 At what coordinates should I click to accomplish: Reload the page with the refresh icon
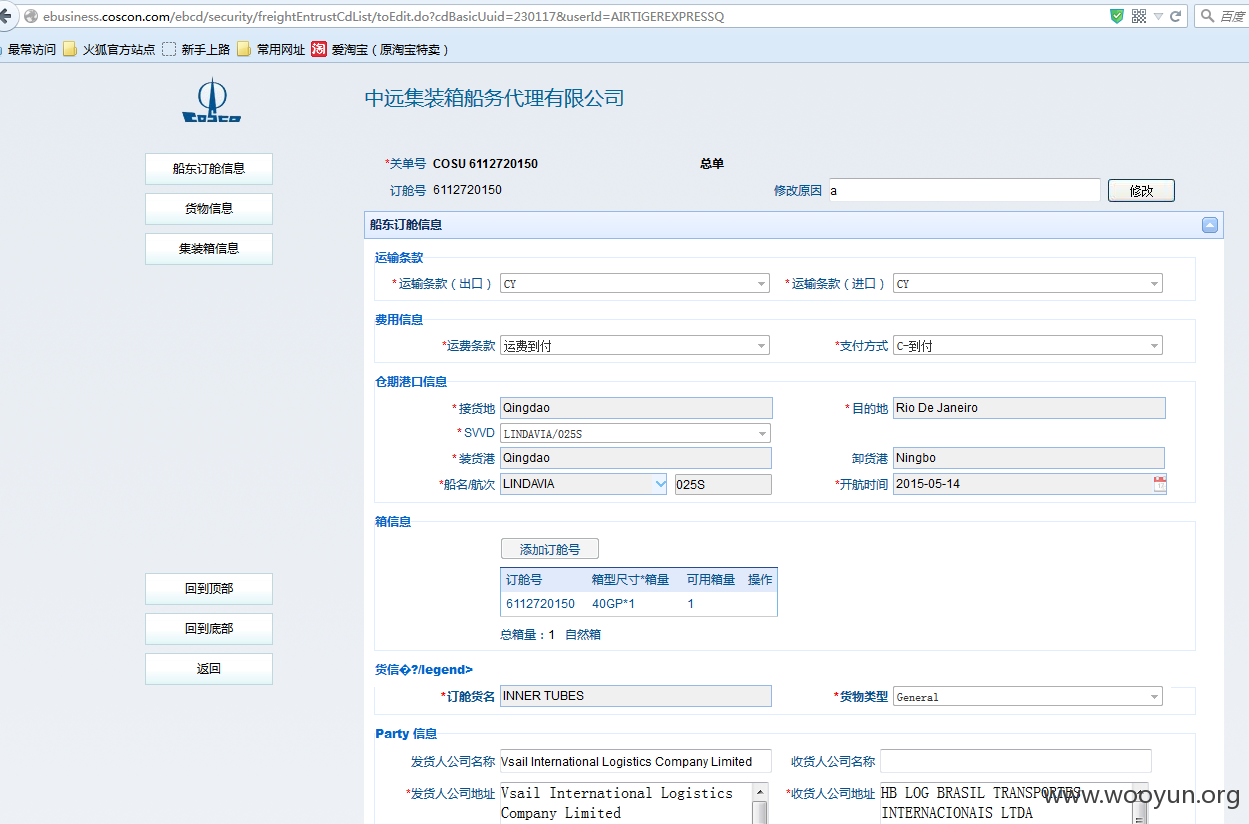pos(1175,16)
